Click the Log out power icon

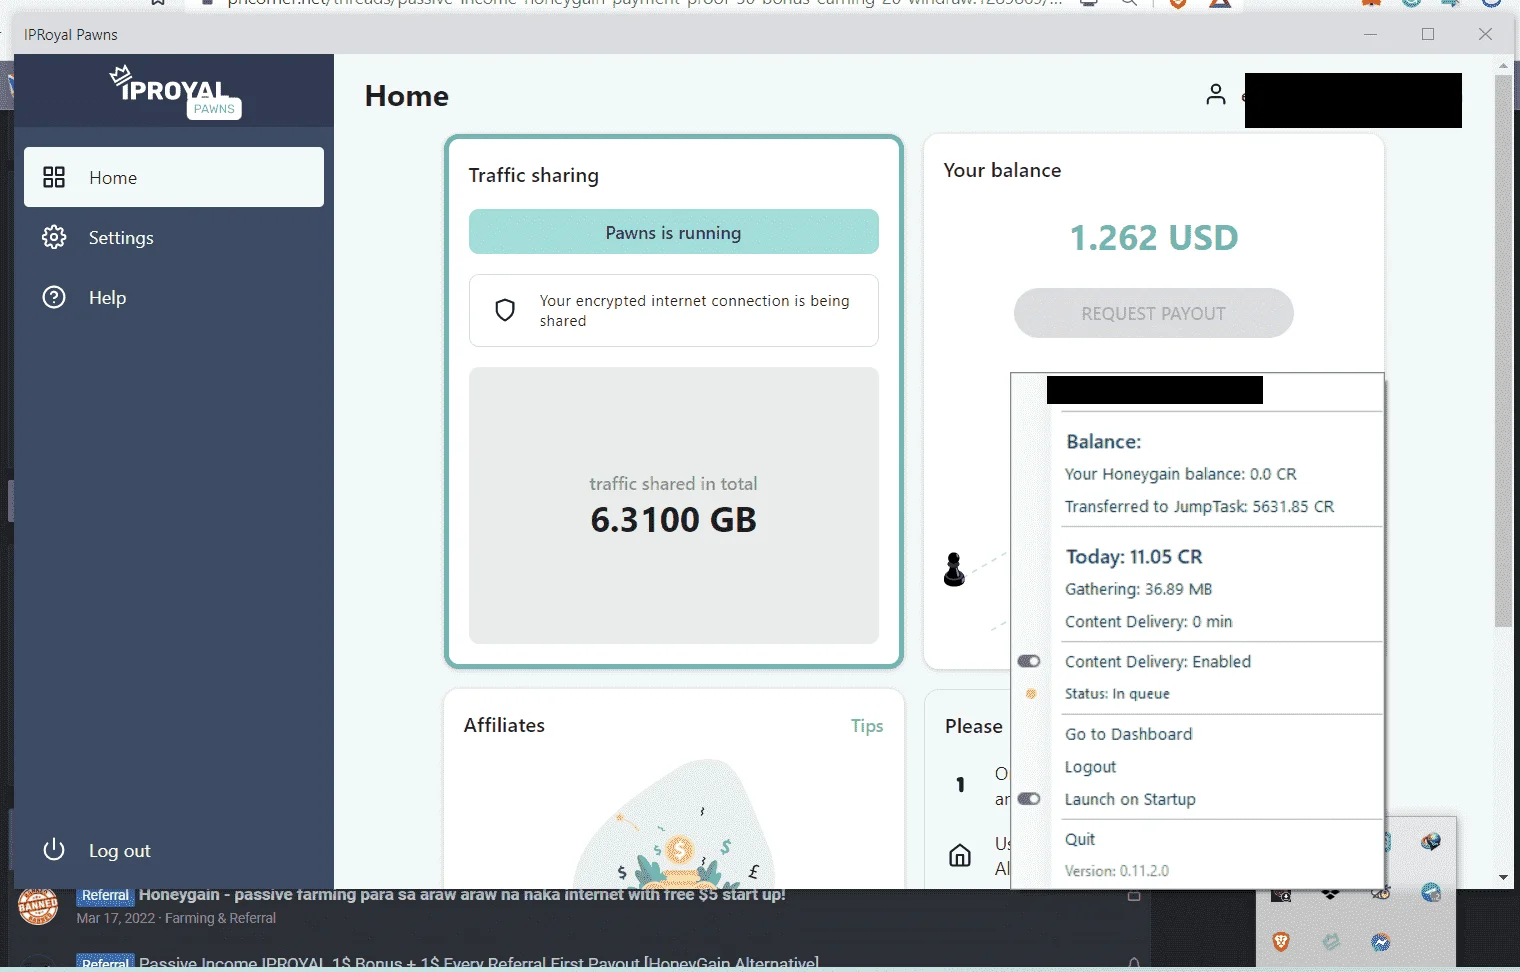54,850
